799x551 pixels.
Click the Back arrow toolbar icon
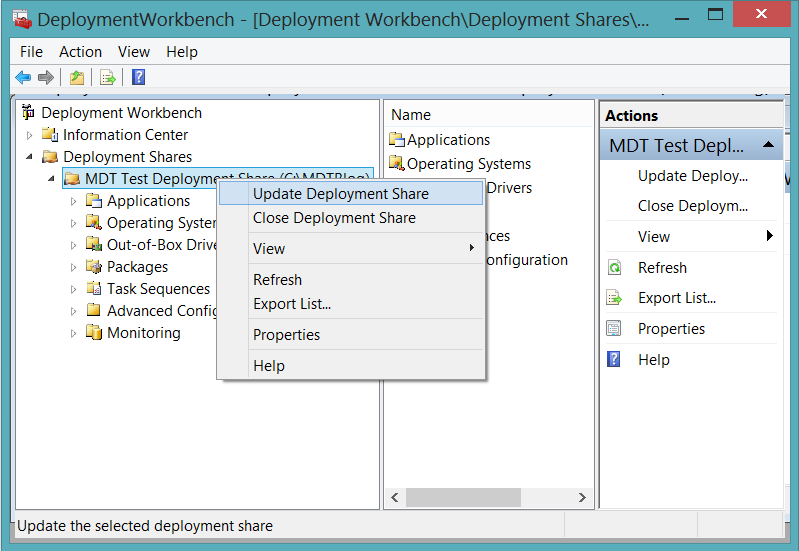click(23, 77)
